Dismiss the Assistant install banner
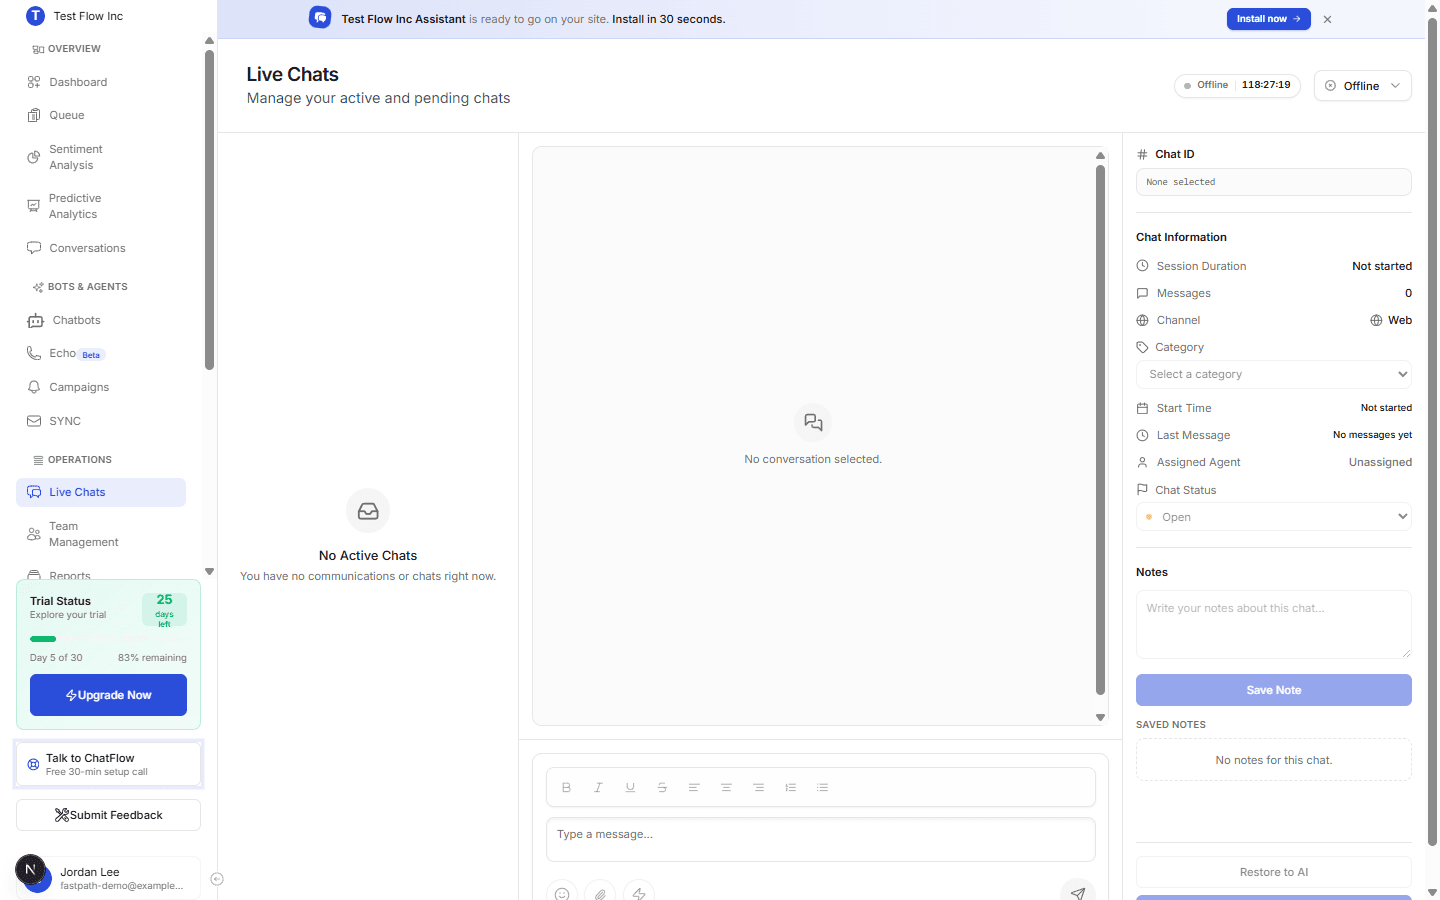1440x900 pixels. click(1327, 19)
